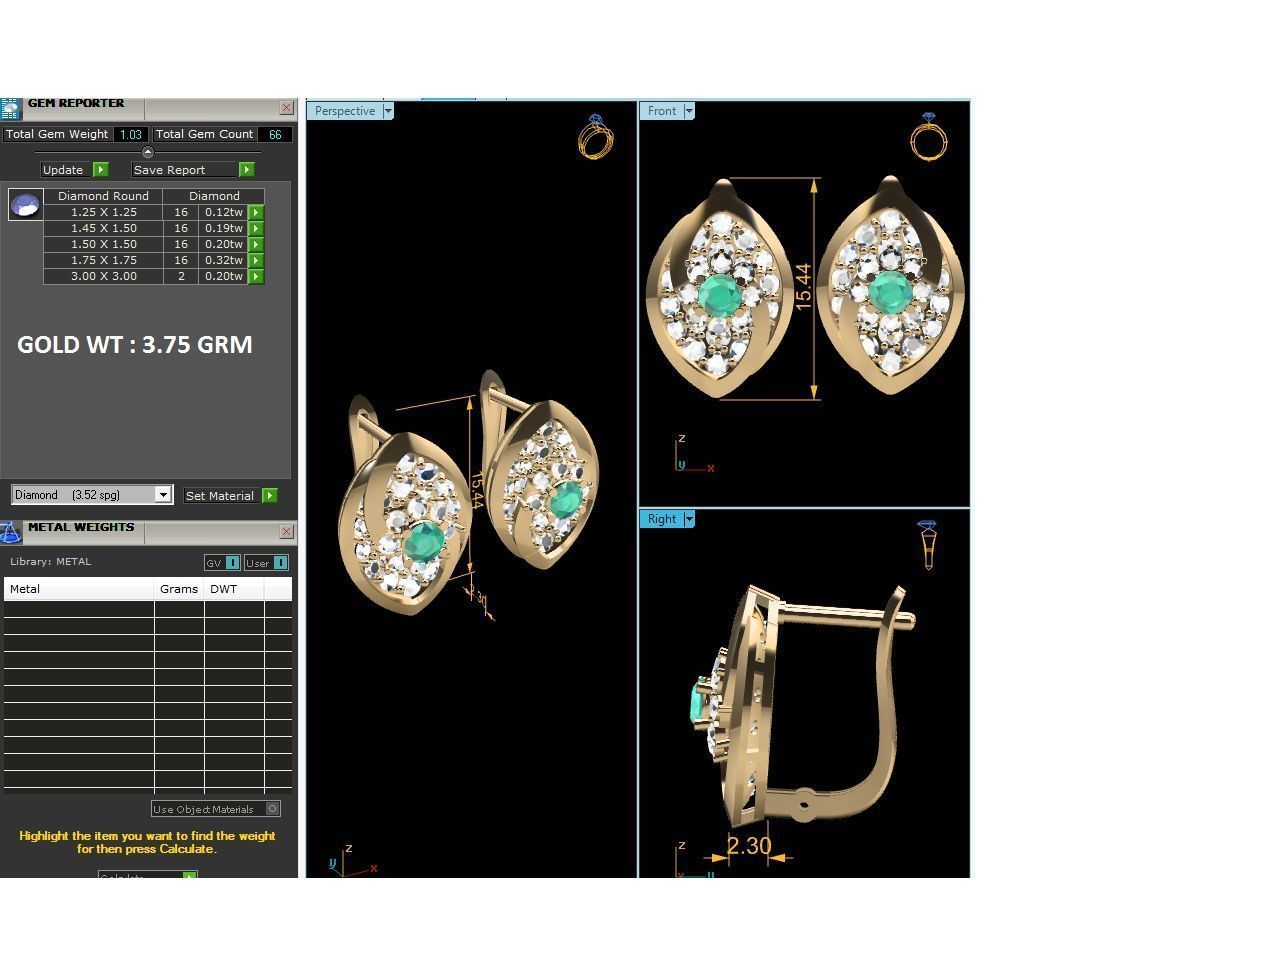
Task: Click the Gem Reporter panel icon
Action: (x=10, y=109)
